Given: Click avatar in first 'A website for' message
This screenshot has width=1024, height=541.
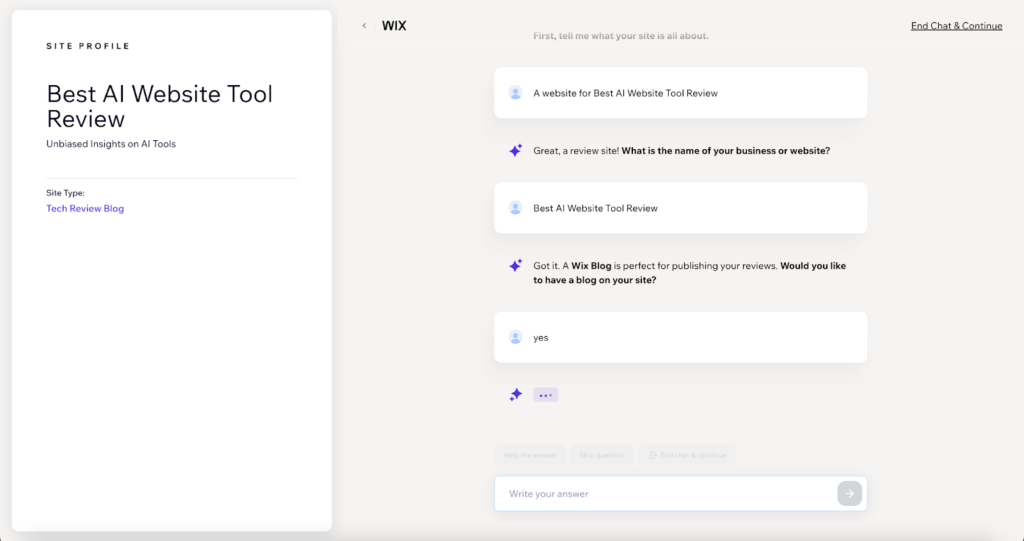Looking at the screenshot, I should point(515,93).
